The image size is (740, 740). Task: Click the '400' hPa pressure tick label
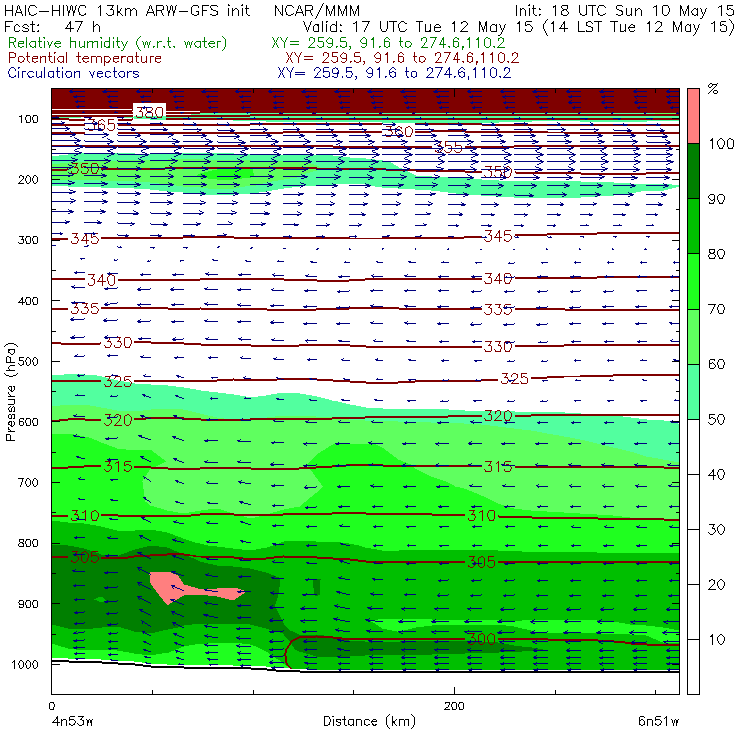click(x=28, y=301)
